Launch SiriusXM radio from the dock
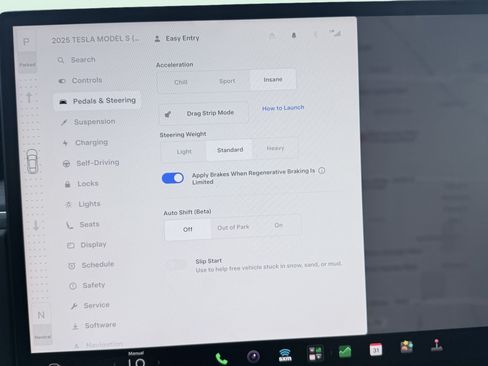The image size is (488, 366). (x=285, y=355)
